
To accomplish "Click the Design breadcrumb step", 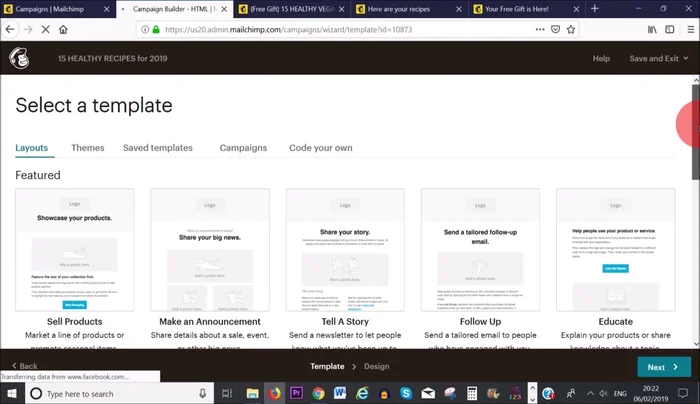I will click(376, 366).
